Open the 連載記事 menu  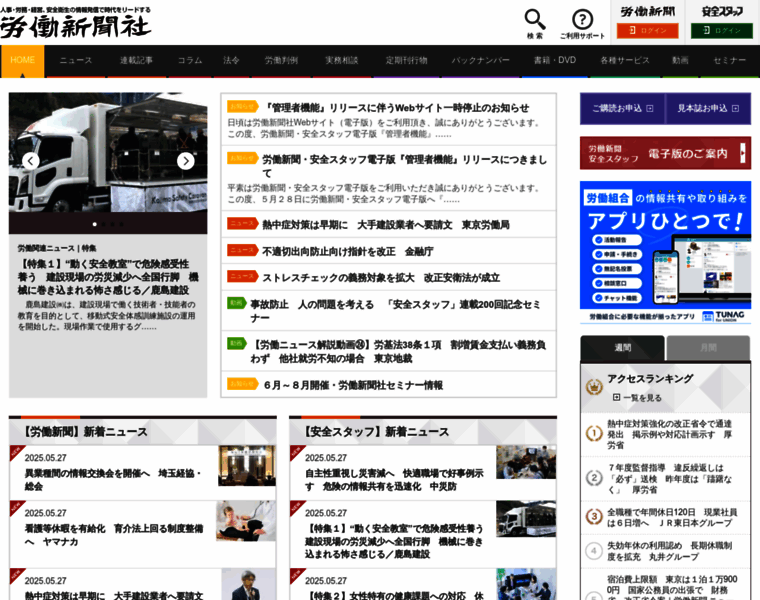136,61
